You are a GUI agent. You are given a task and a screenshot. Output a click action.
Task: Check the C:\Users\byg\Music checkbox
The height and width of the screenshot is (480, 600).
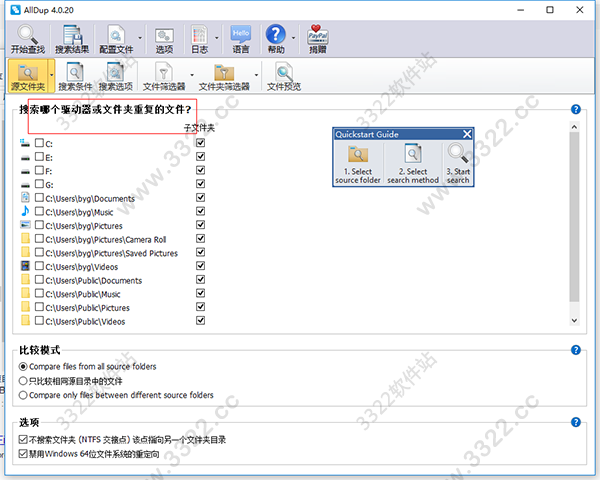click(39, 211)
